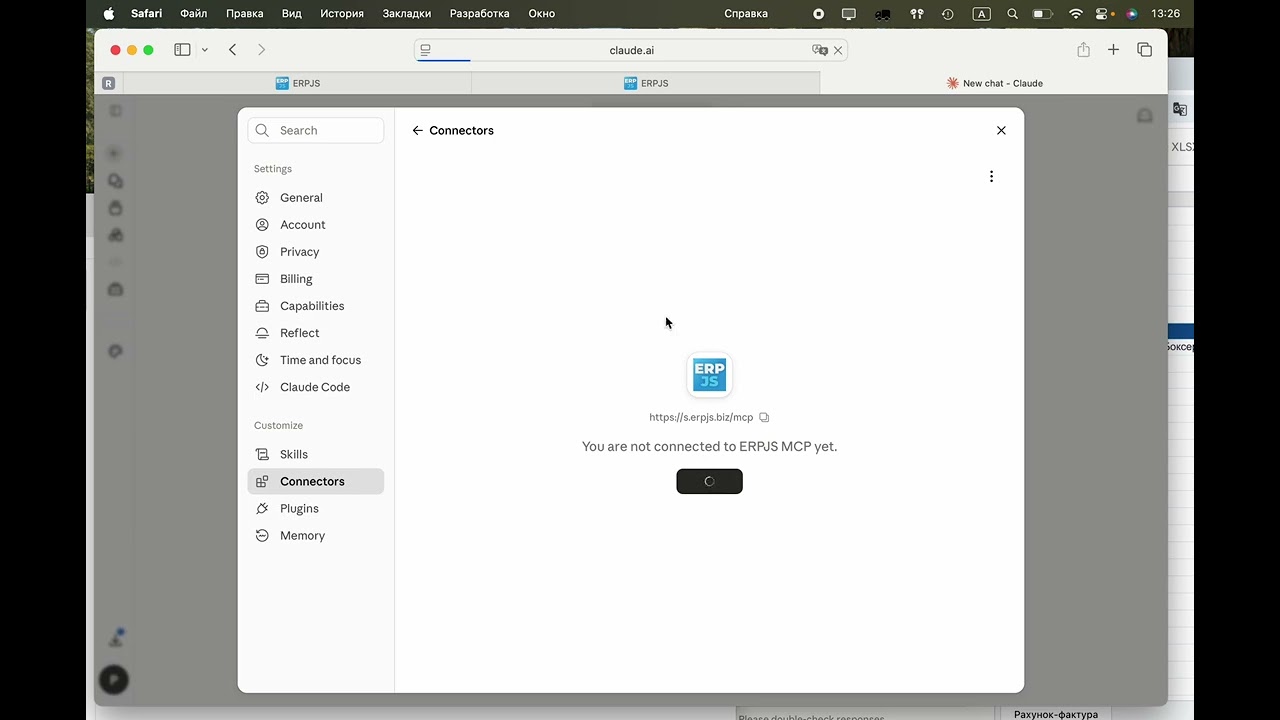Stop loading the page

click(838, 50)
